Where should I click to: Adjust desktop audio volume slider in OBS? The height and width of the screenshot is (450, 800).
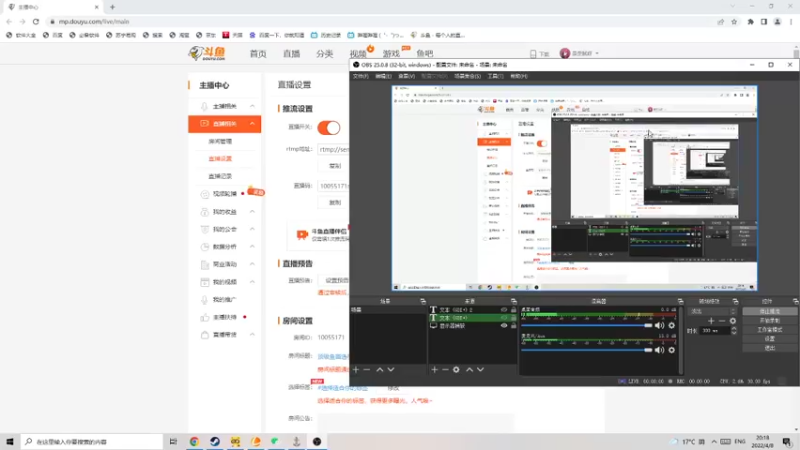click(587, 326)
